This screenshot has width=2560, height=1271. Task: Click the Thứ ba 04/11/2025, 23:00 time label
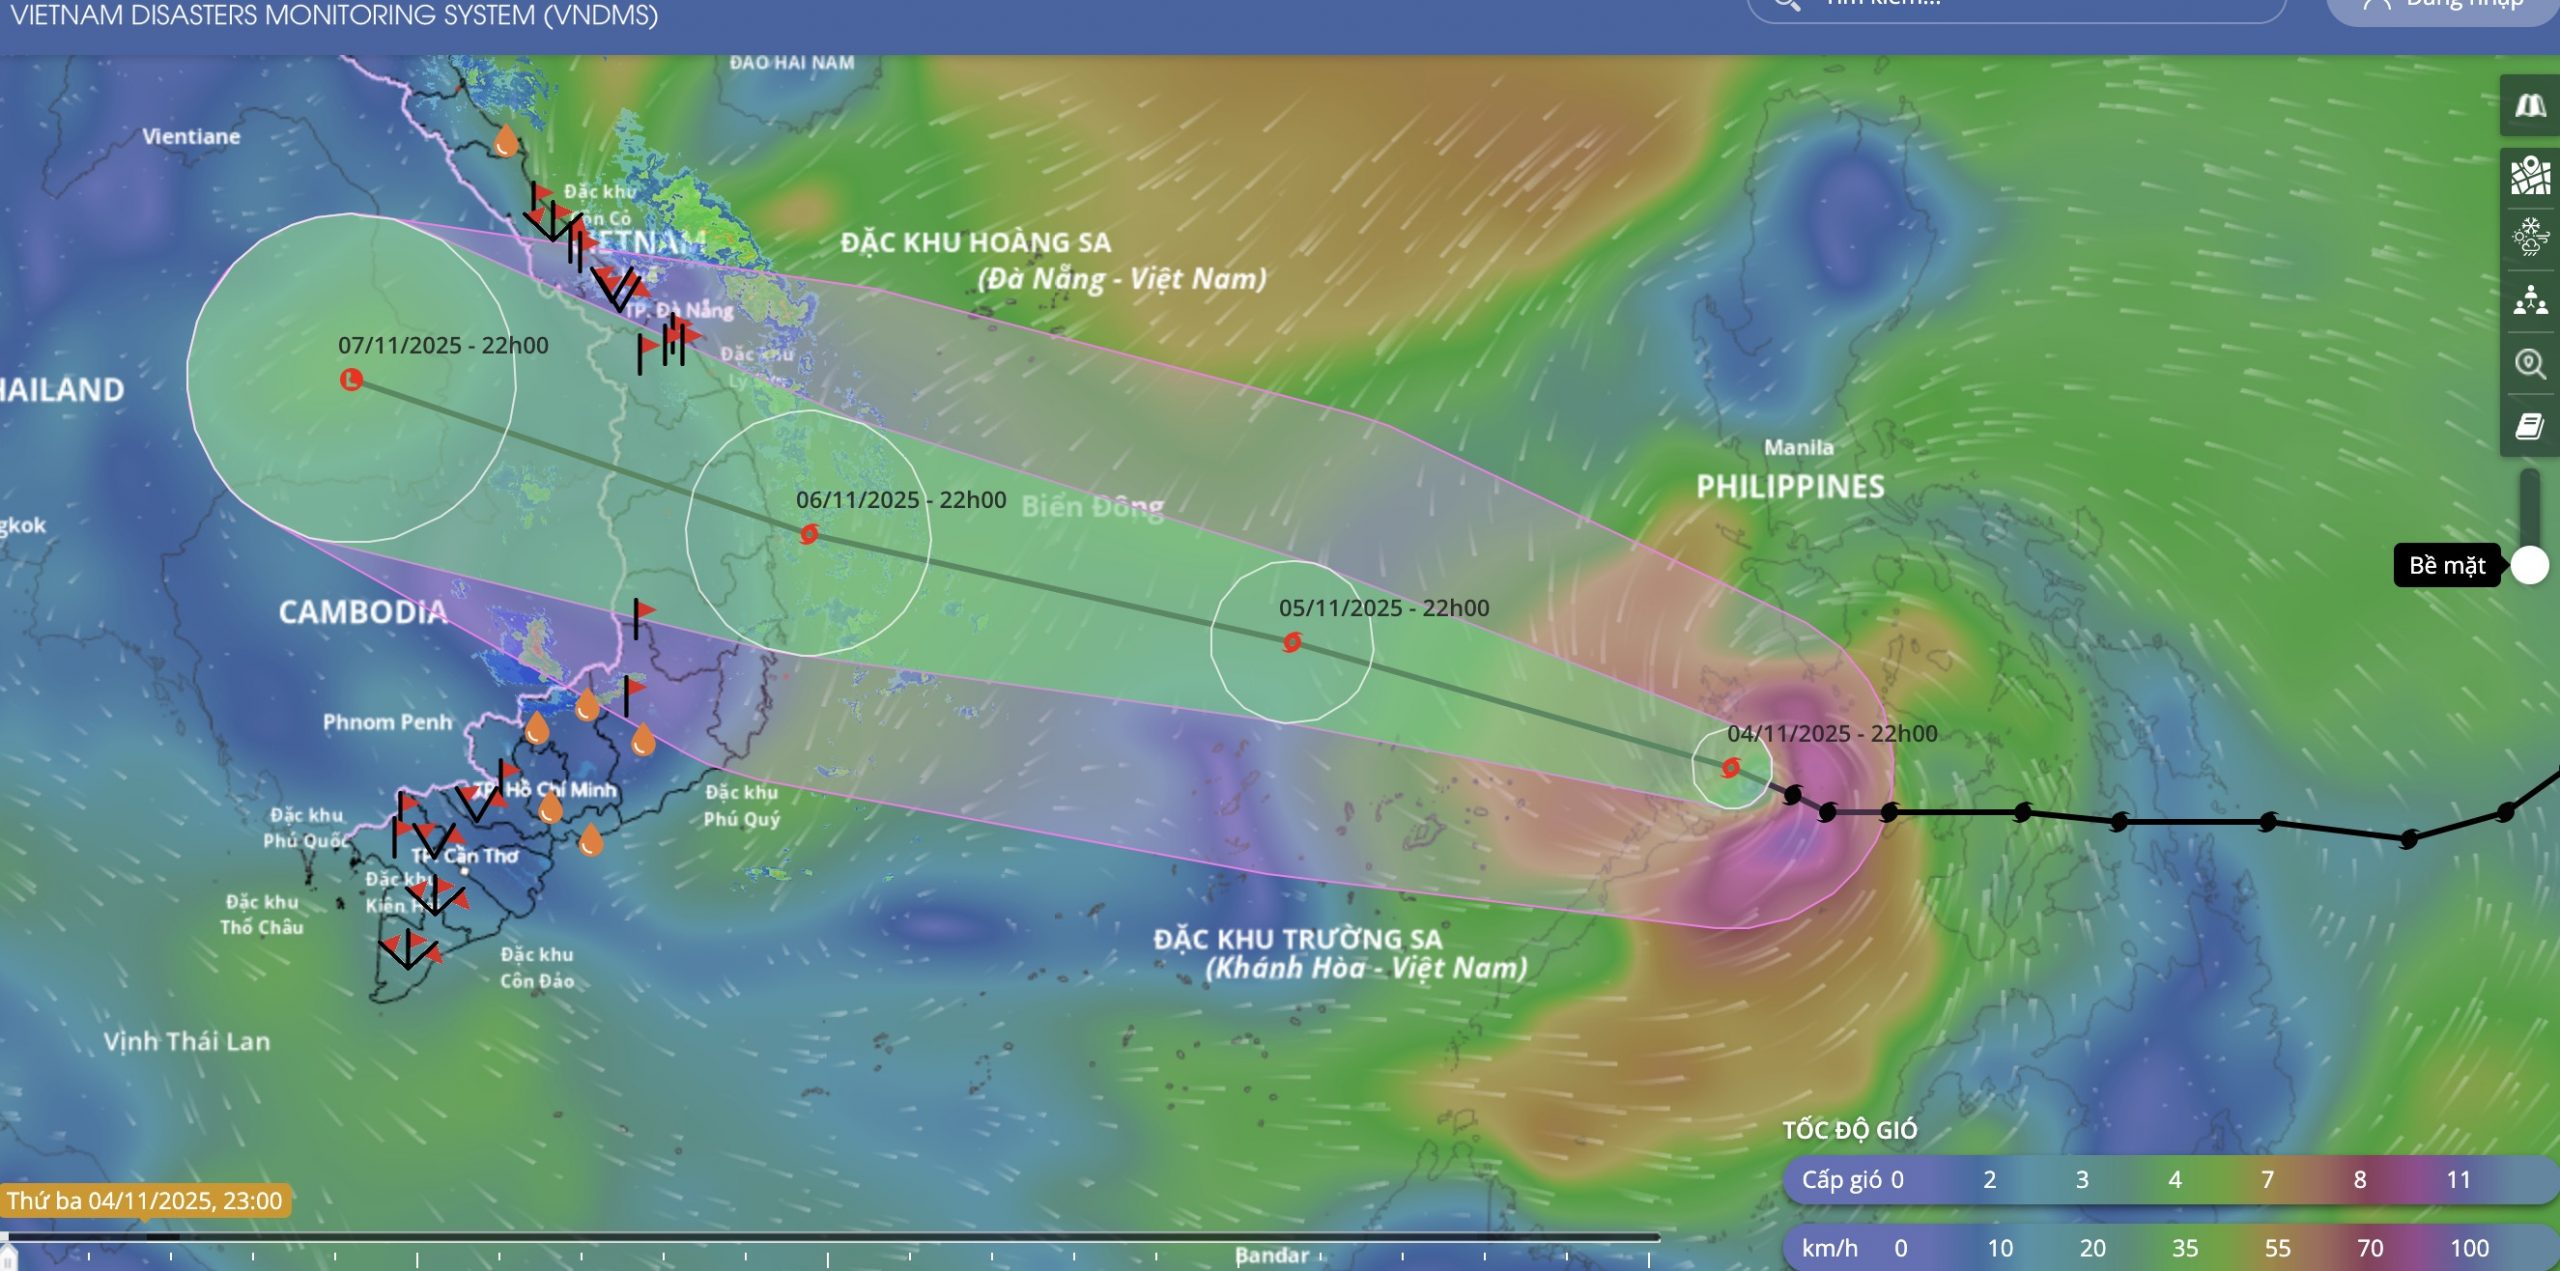145,1200
